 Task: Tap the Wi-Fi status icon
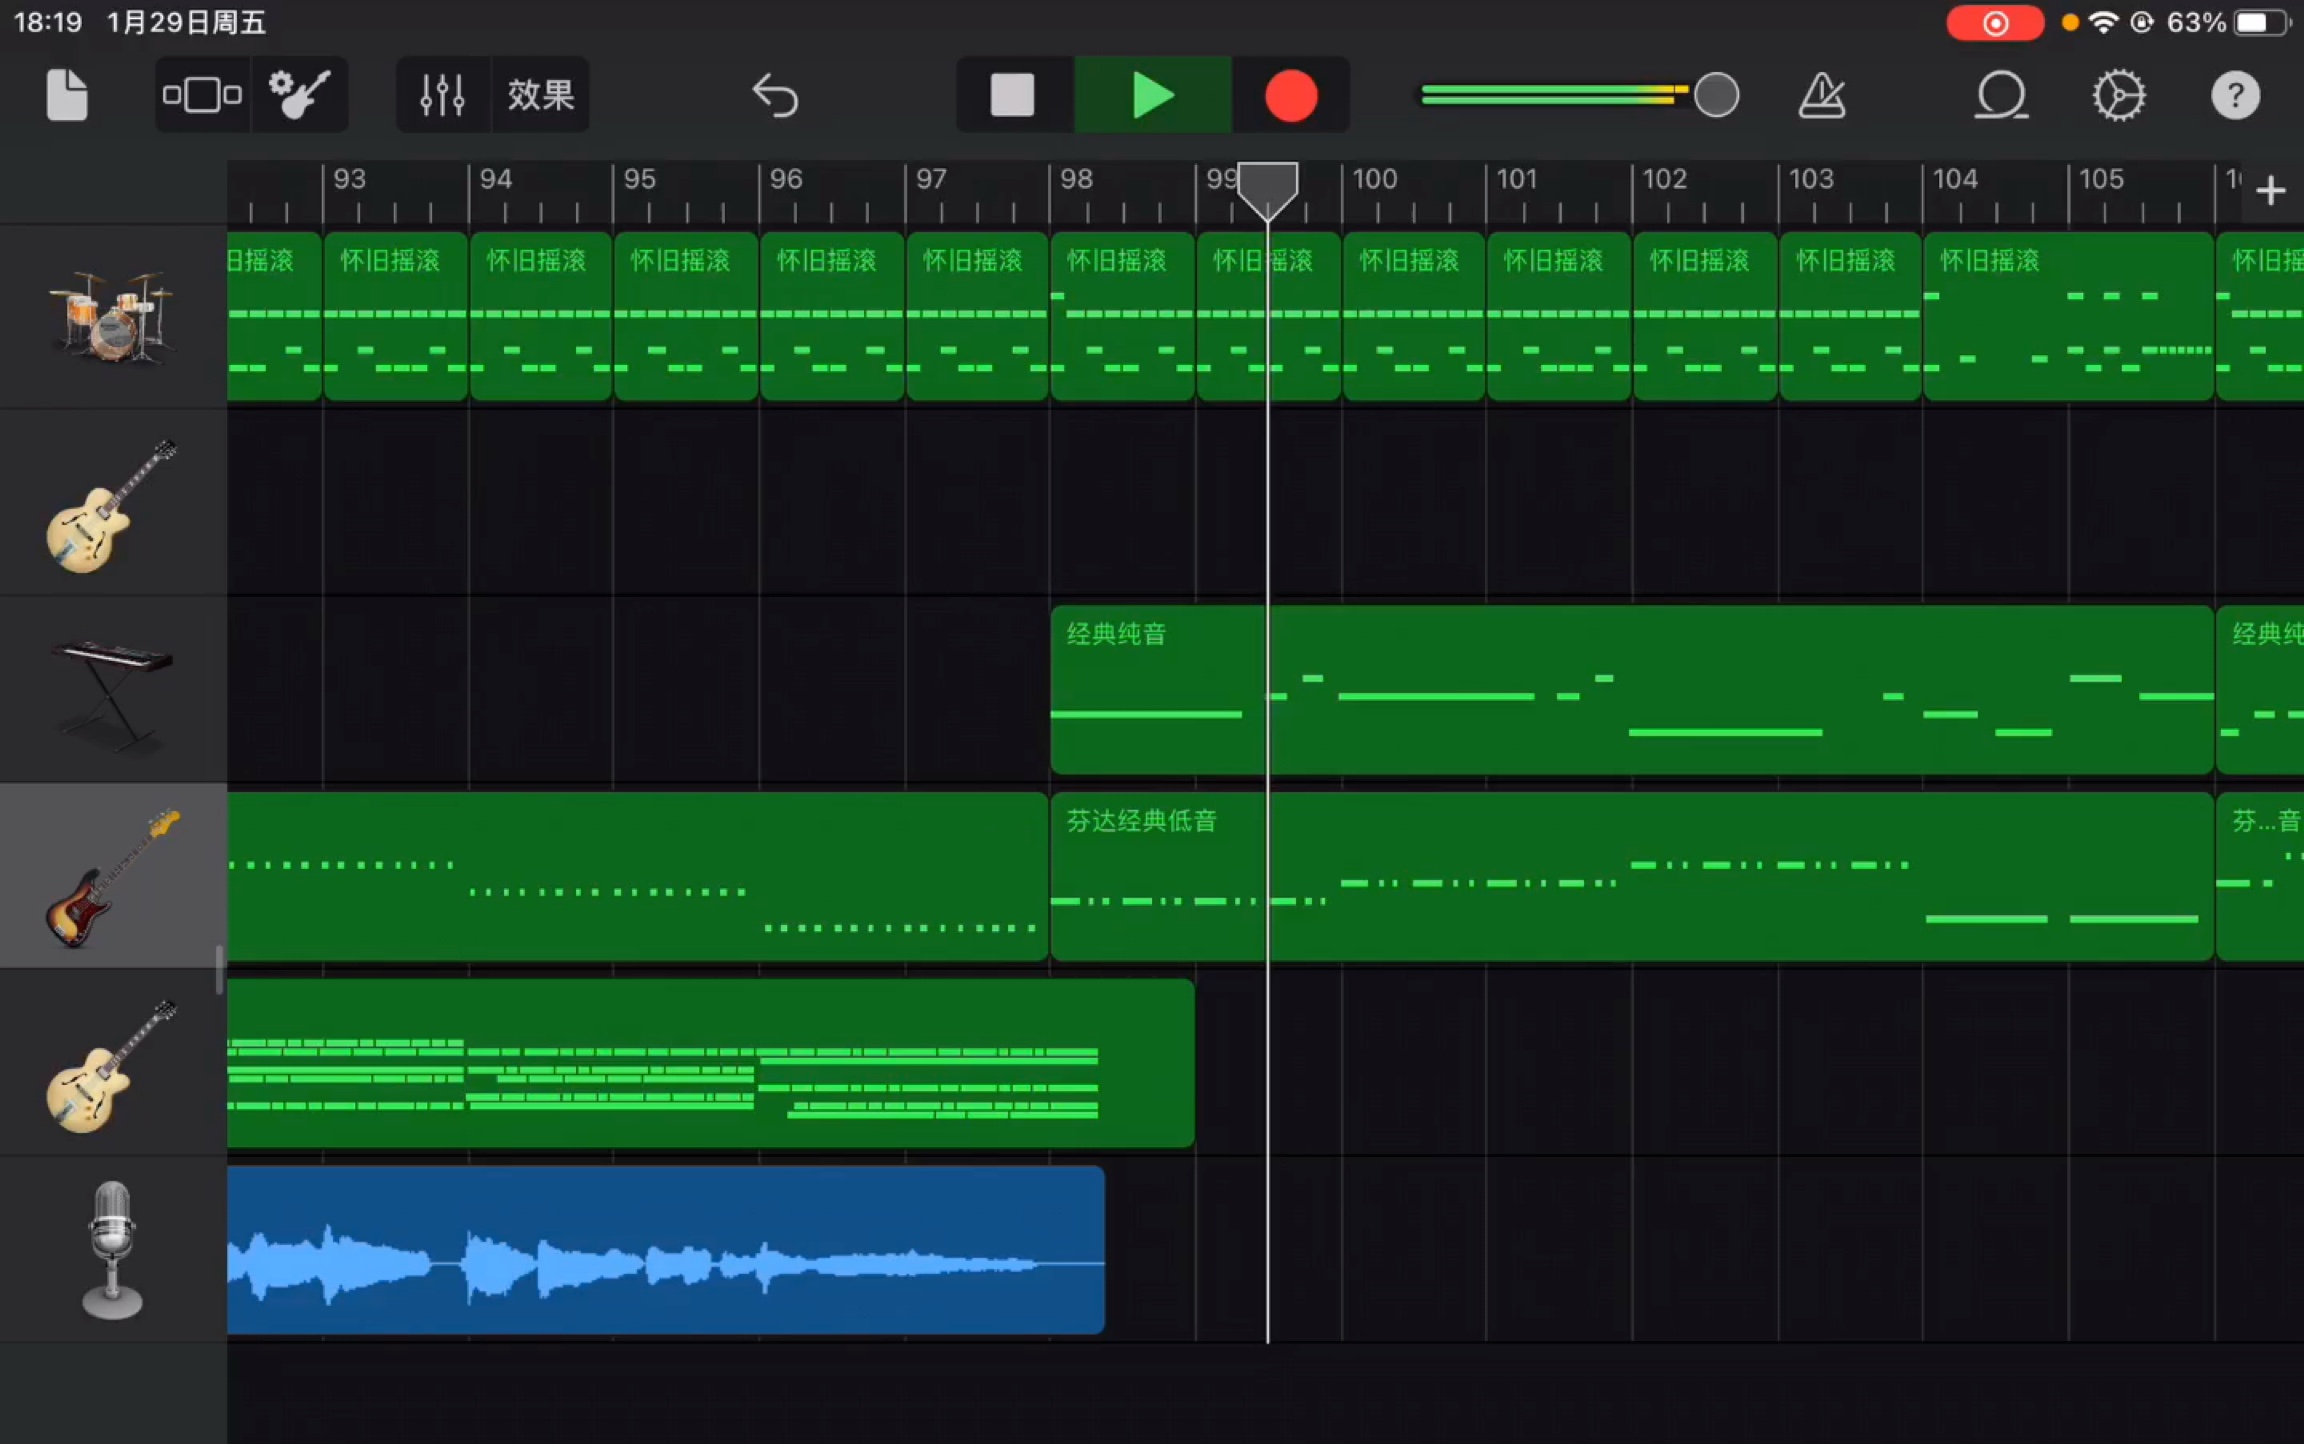point(2104,23)
